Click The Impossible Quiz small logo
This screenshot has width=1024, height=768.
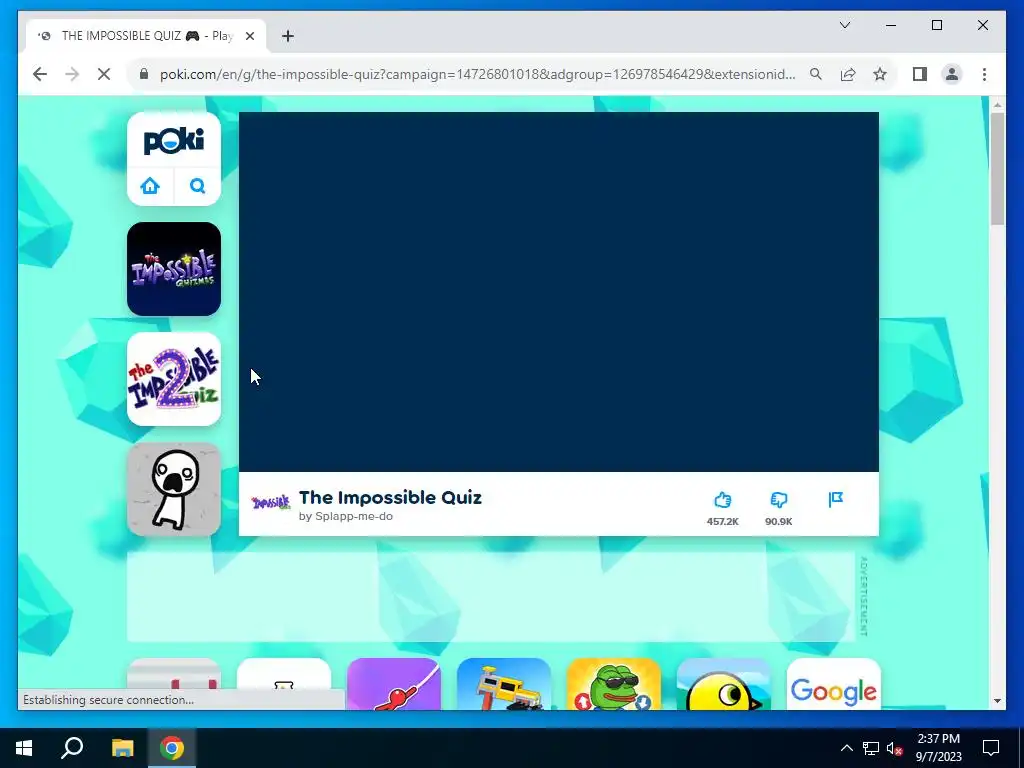click(270, 503)
